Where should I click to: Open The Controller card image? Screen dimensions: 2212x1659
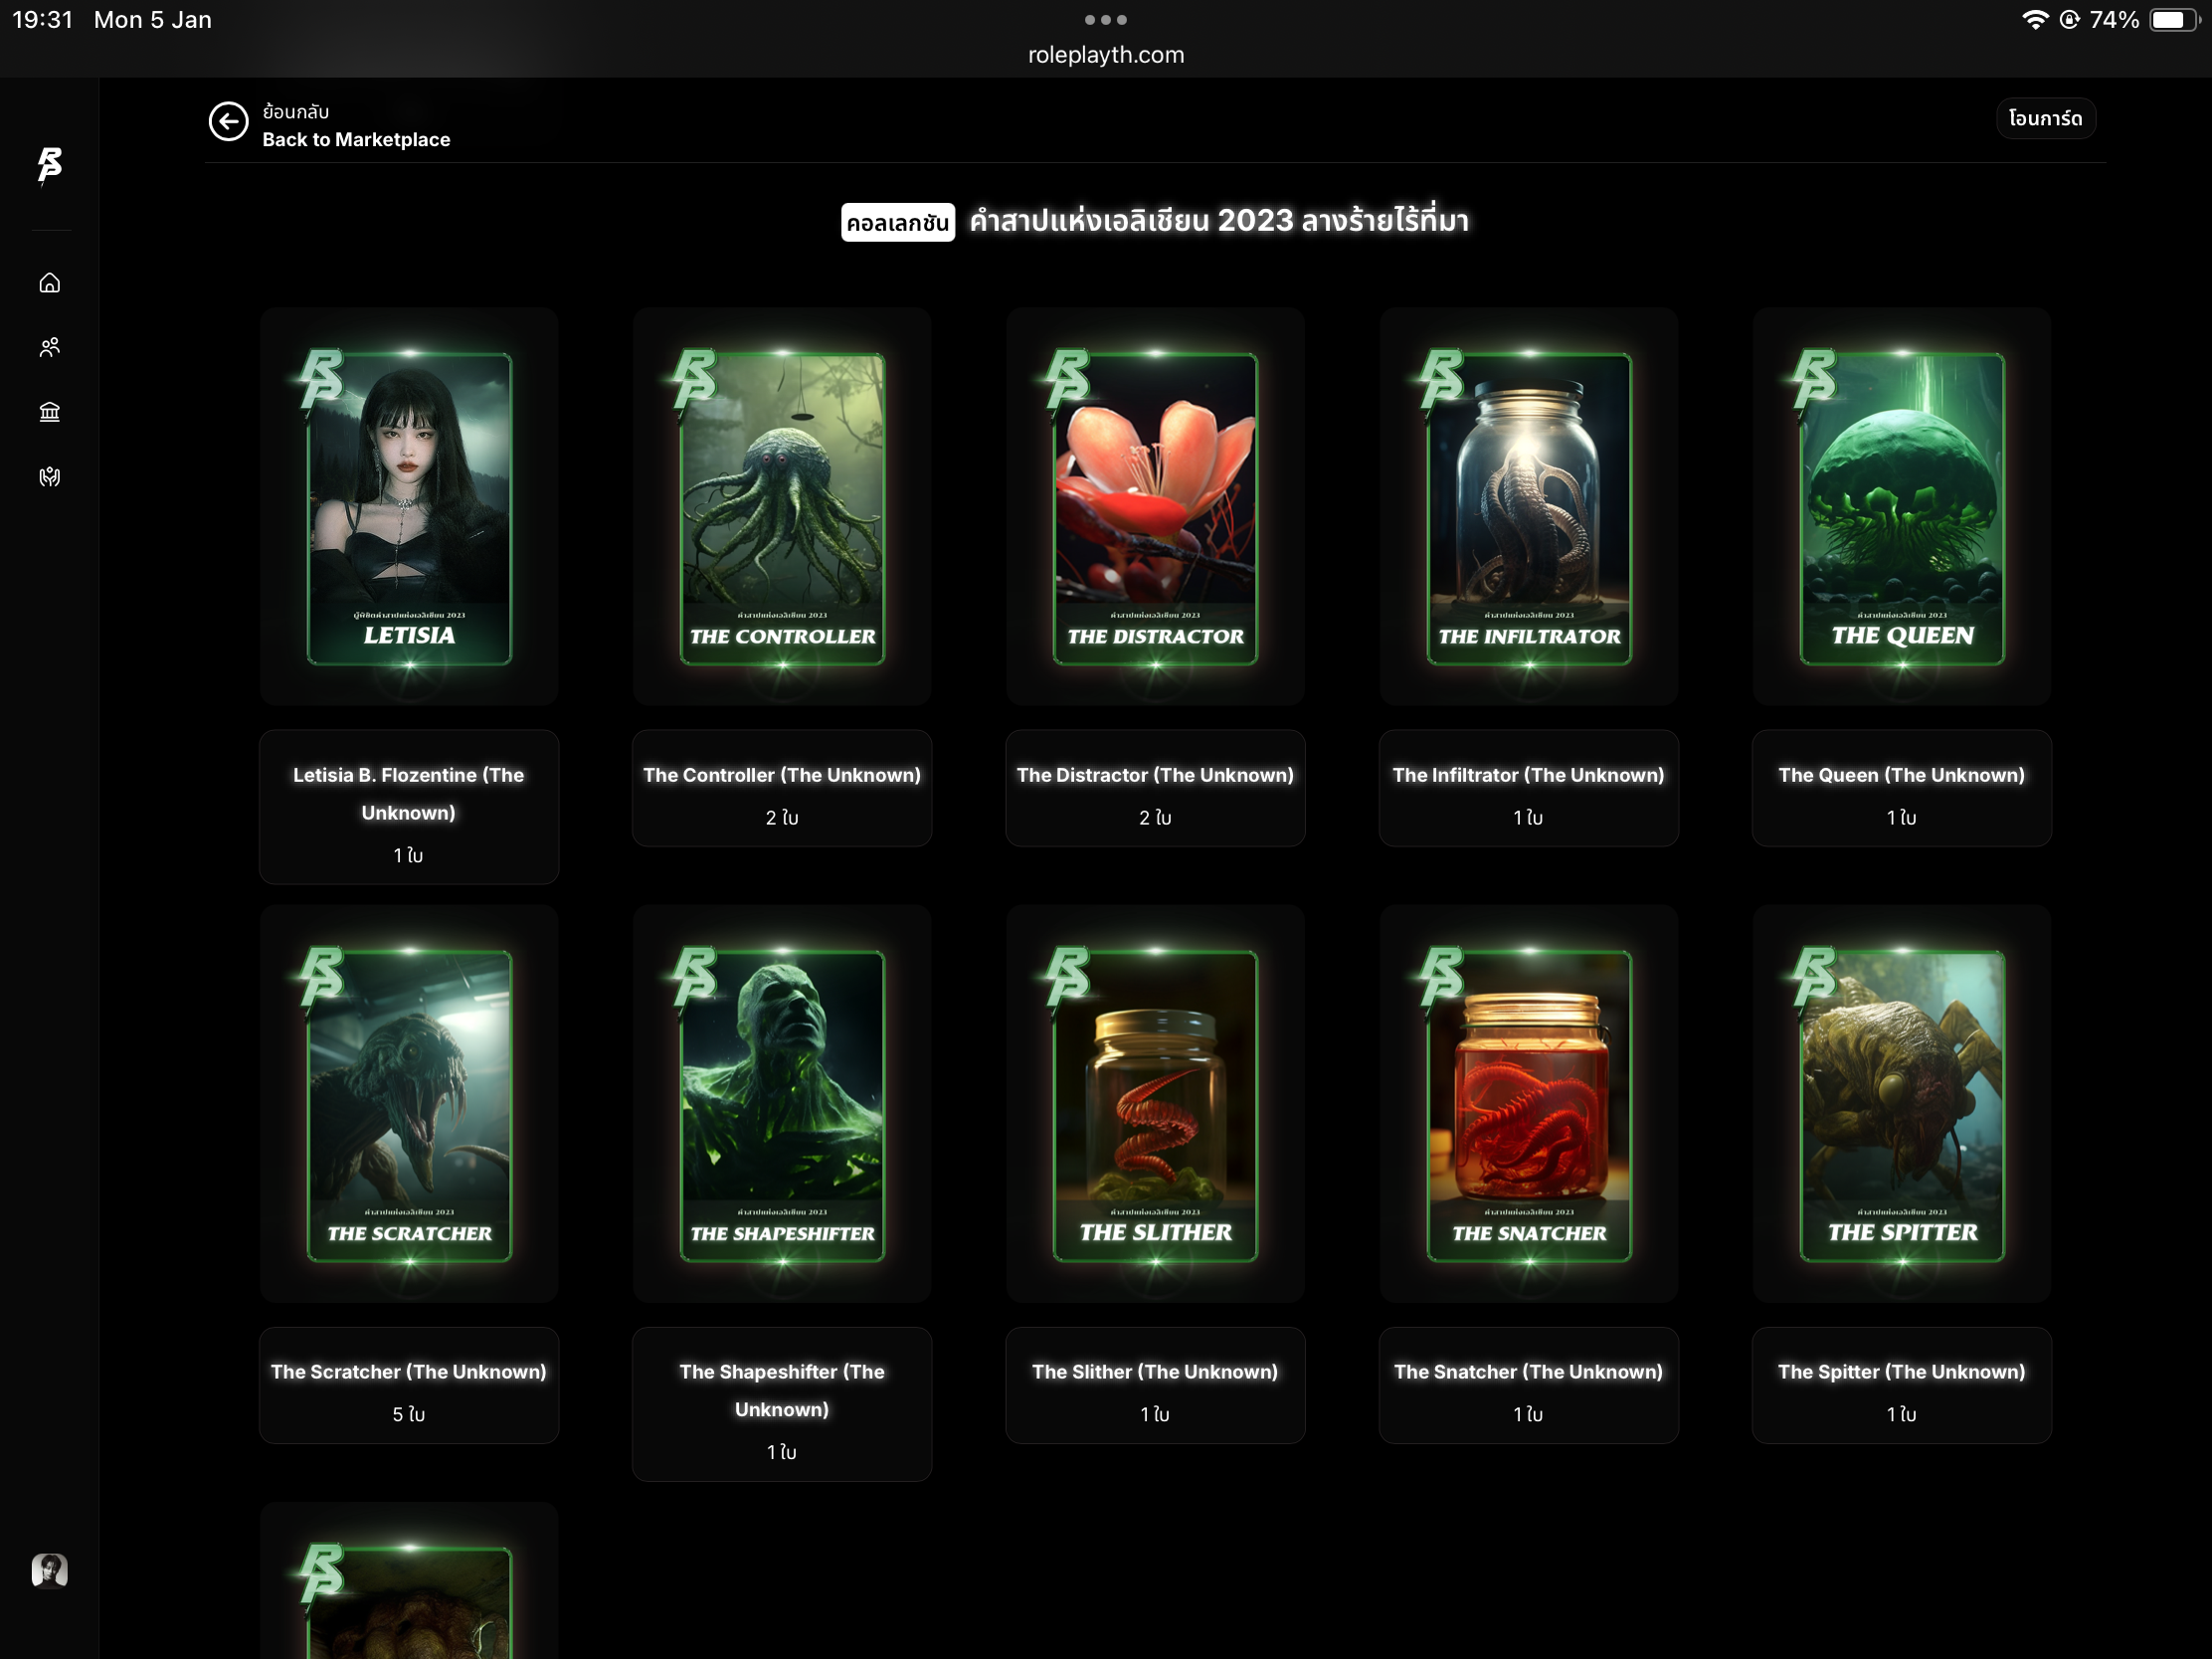[782, 507]
